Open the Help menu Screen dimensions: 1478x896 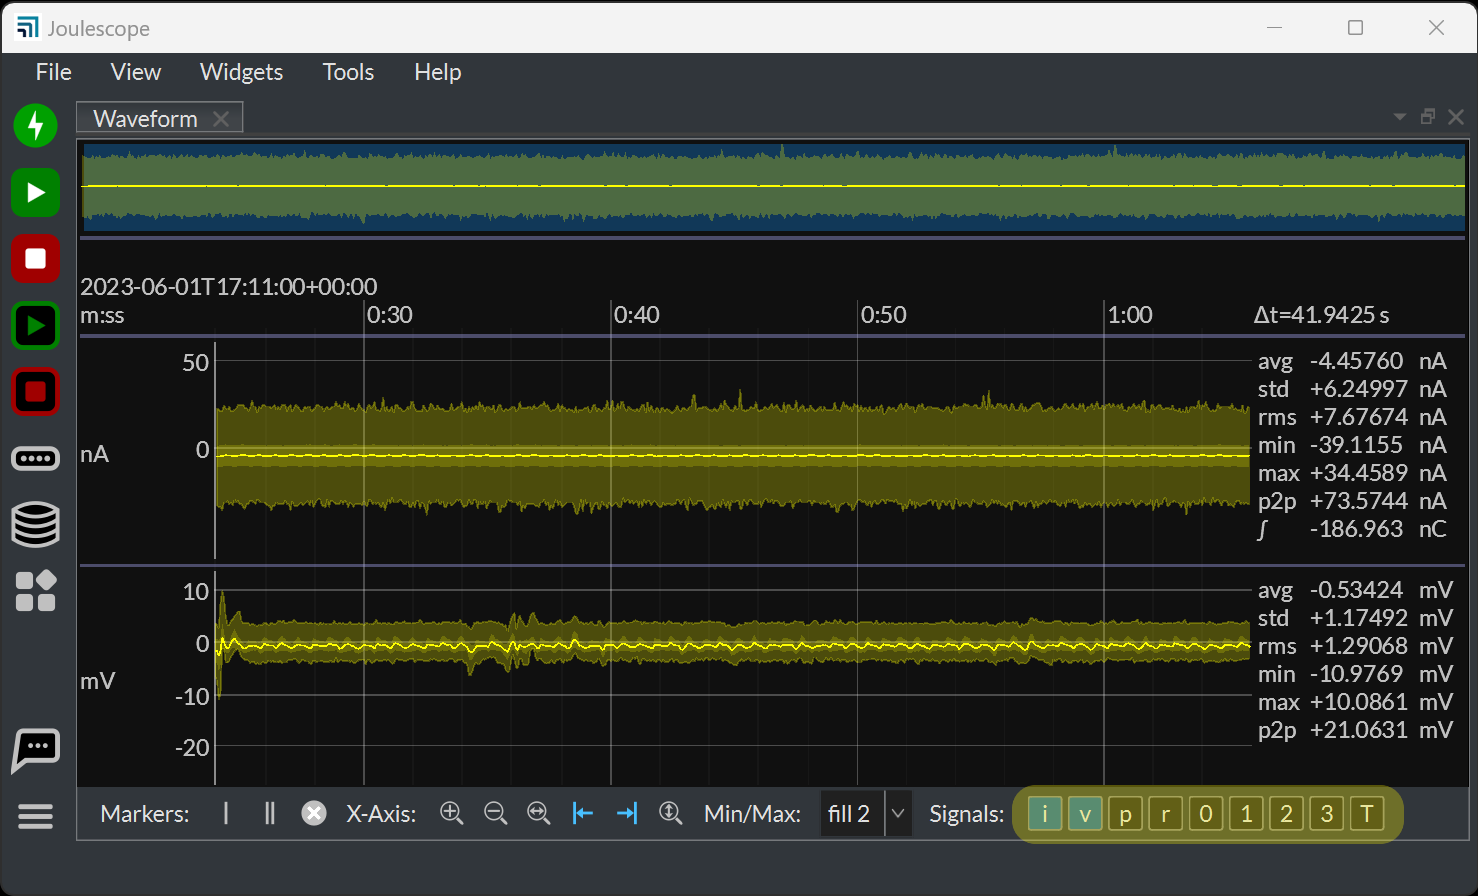pos(438,72)
